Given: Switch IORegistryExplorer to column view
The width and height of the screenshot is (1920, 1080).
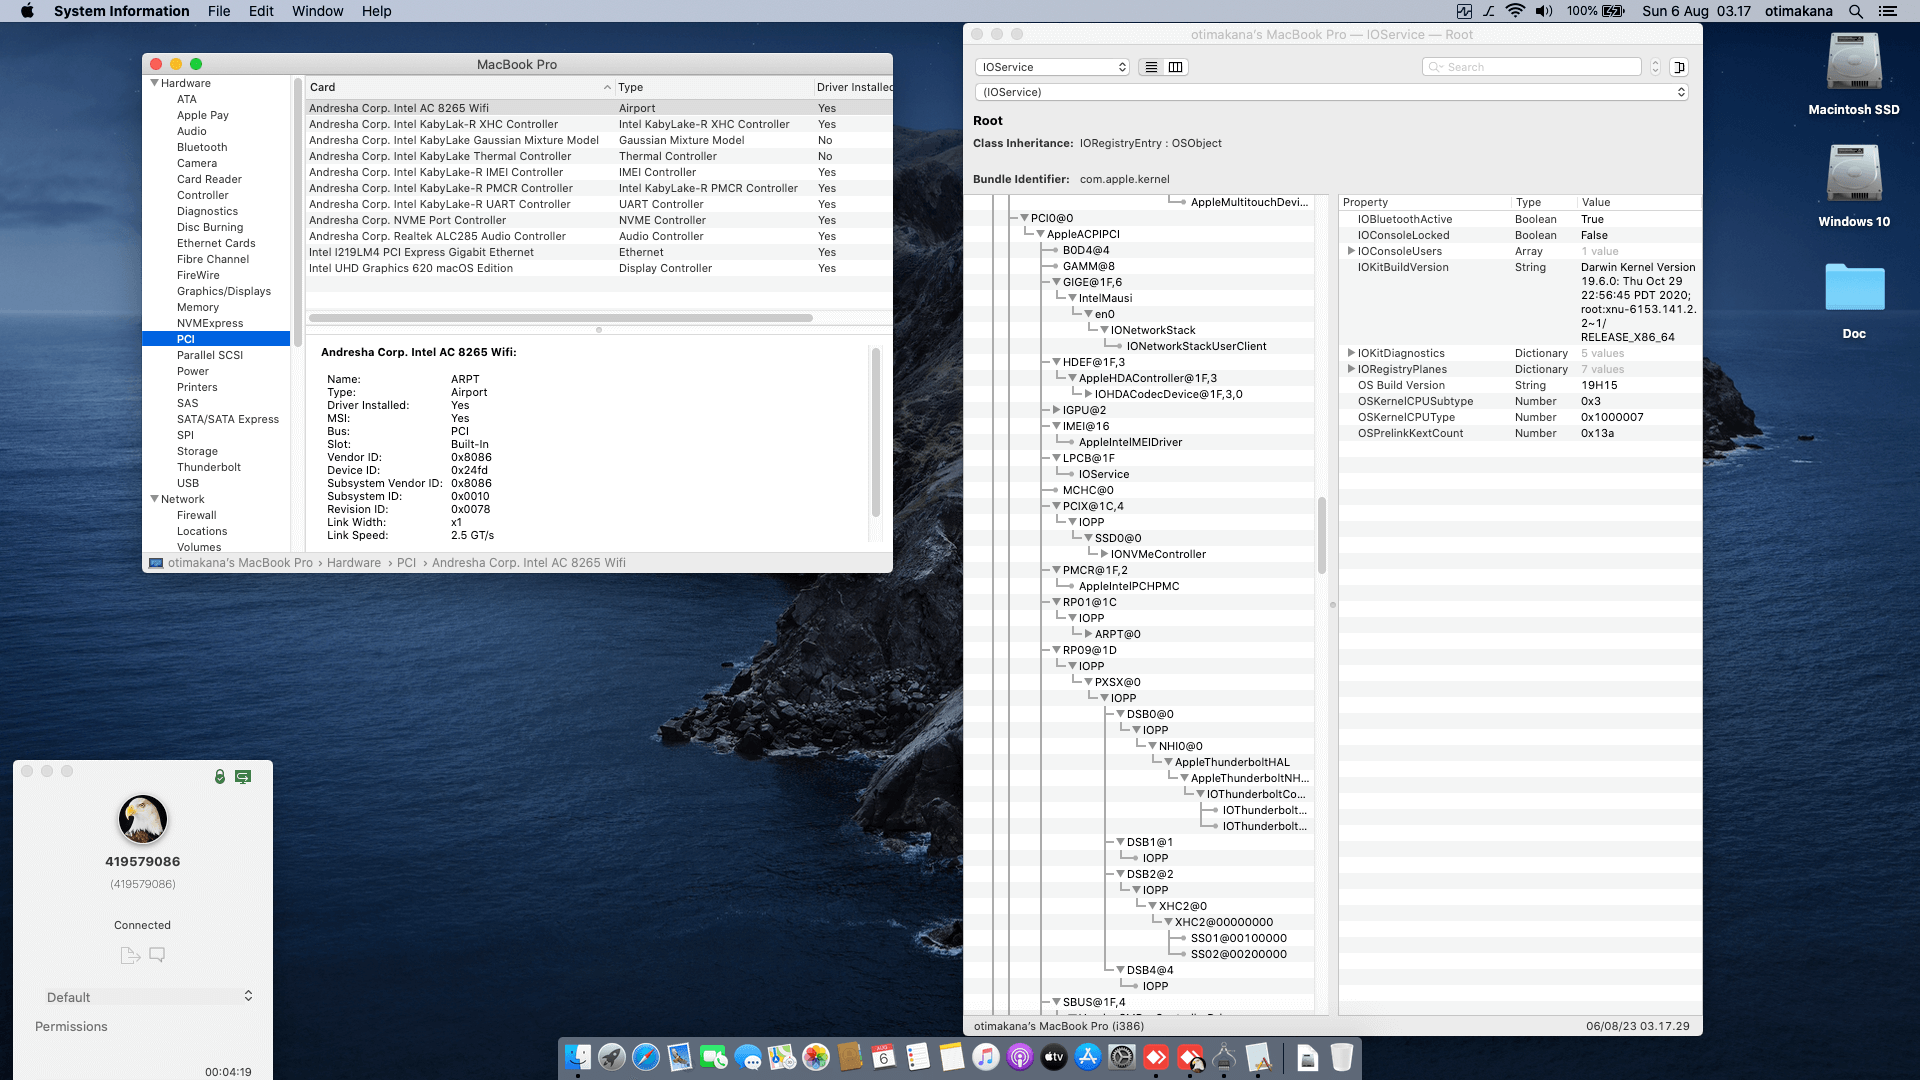Looking at the screenshot, I should (1176, 67).
